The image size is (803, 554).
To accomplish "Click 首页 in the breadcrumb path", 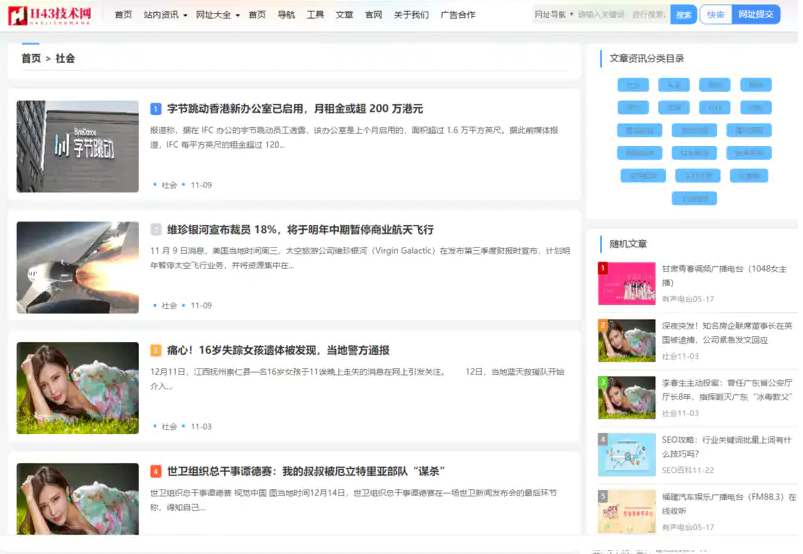I will coord(31,59).
